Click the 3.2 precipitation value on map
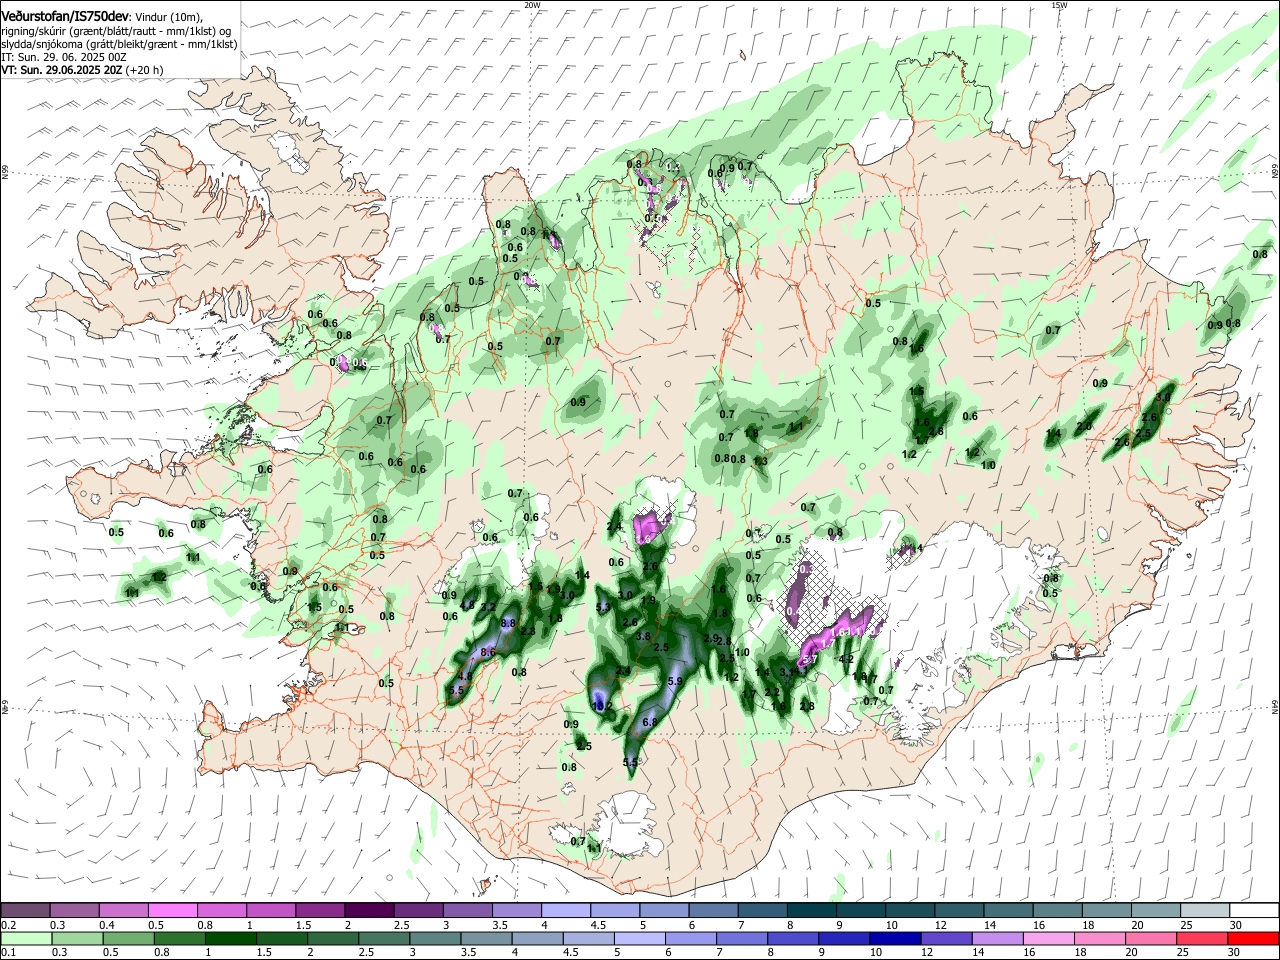 [x=489, y=607]
